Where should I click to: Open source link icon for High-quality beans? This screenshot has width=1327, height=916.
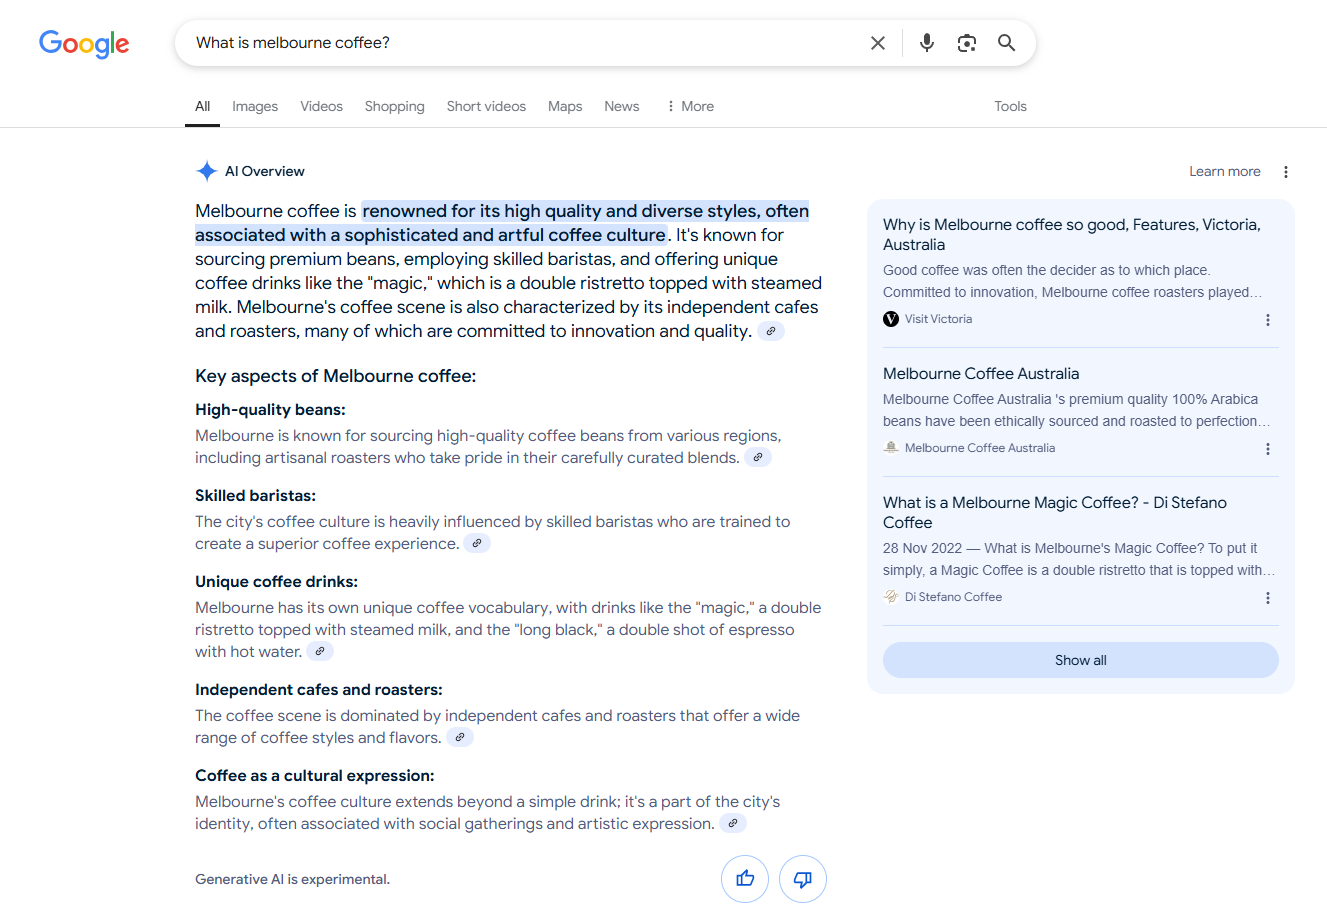[758, 458]
